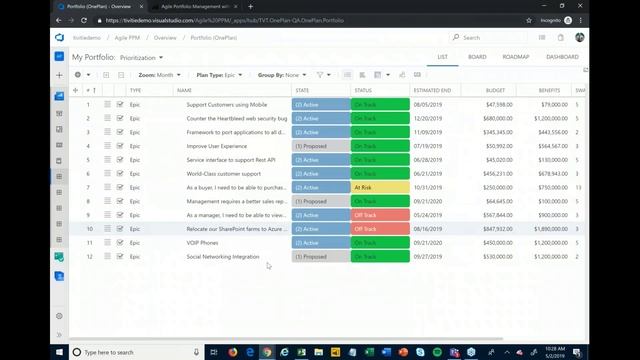The width and height of the screenshot is (640, 360).
Task: Click the shopping bag marketplace icon
Action: (561, 38)
